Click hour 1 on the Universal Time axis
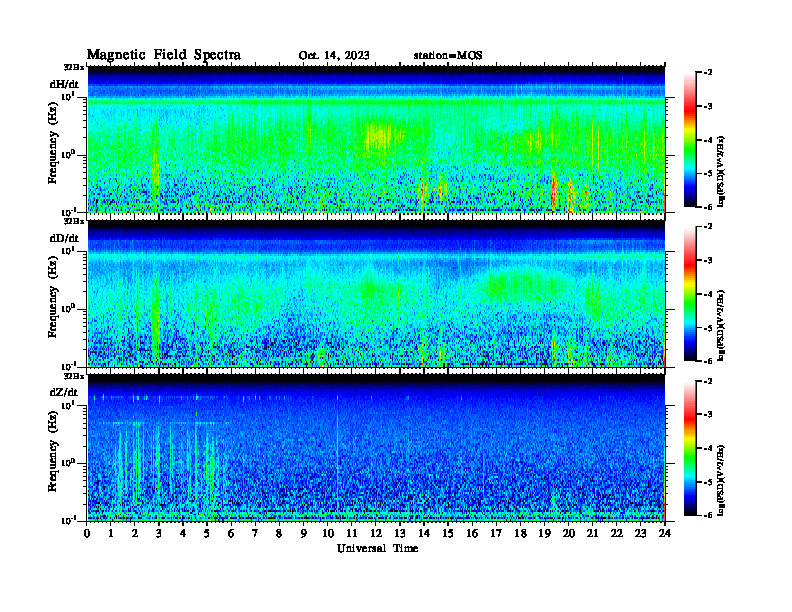This screenshot has width=792, height=612. 111,533
